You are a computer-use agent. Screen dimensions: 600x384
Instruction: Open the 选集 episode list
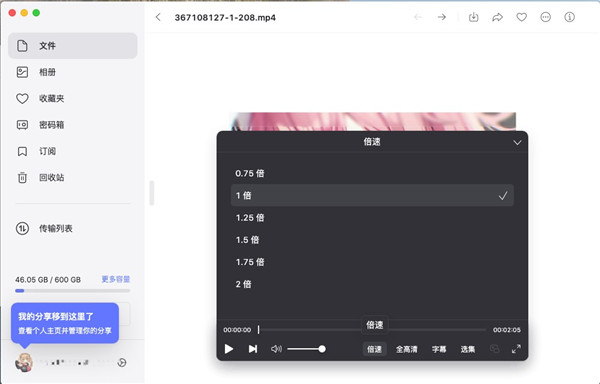pyautogui.click(x=468, y=349)
